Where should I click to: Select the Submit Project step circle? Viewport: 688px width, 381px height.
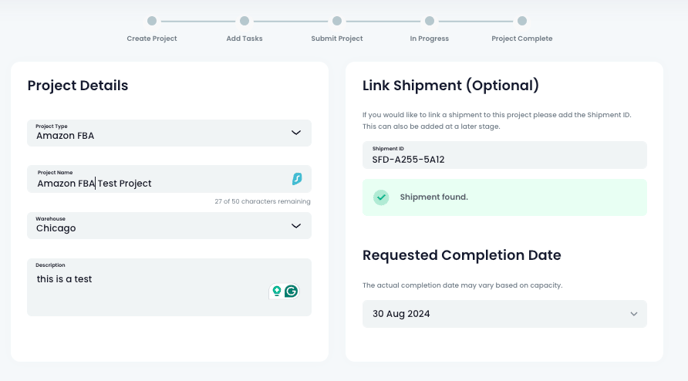[x=337, y=21]
